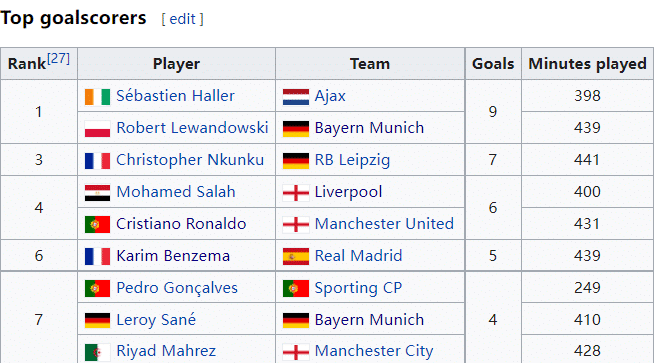Viewport: 654px width, 363px height.
Task: Follow the Christopher Nkunku link
Action: point(190,160)
